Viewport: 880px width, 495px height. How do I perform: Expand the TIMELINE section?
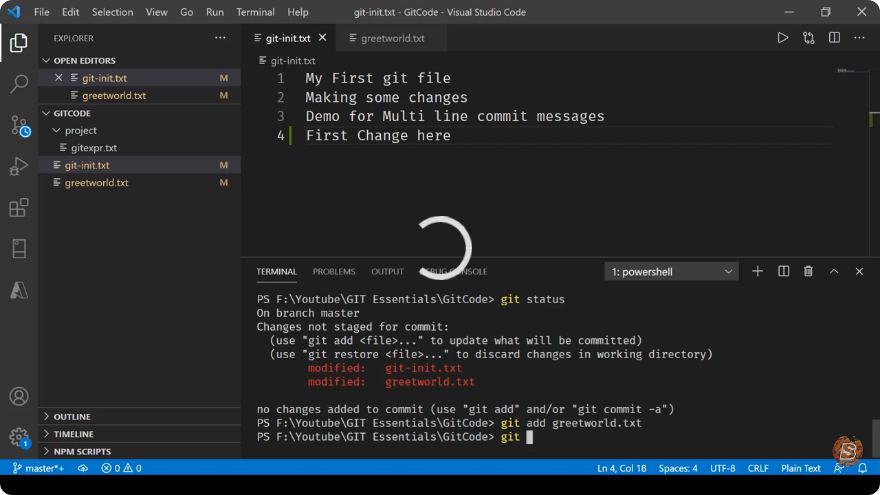pos(73,434)
